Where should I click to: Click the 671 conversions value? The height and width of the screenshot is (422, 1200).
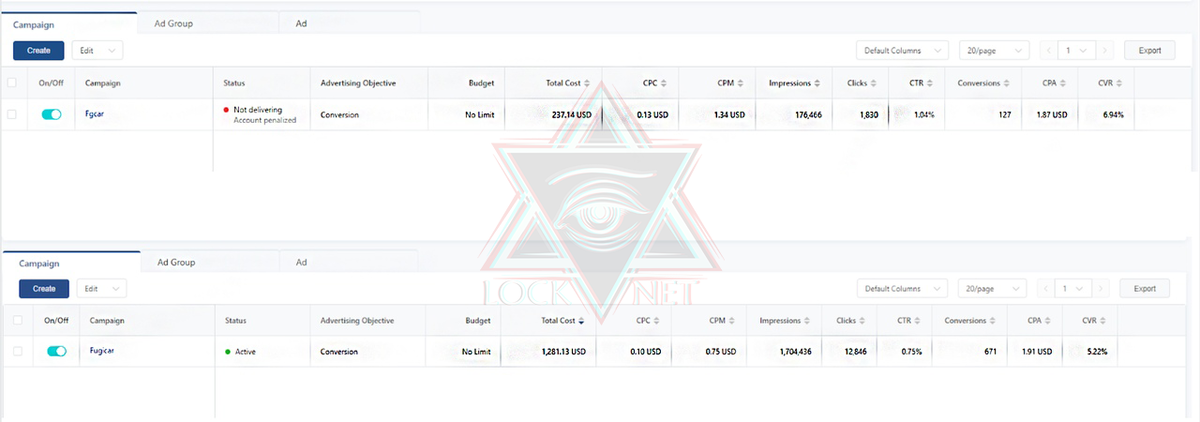tap(991, 352)
